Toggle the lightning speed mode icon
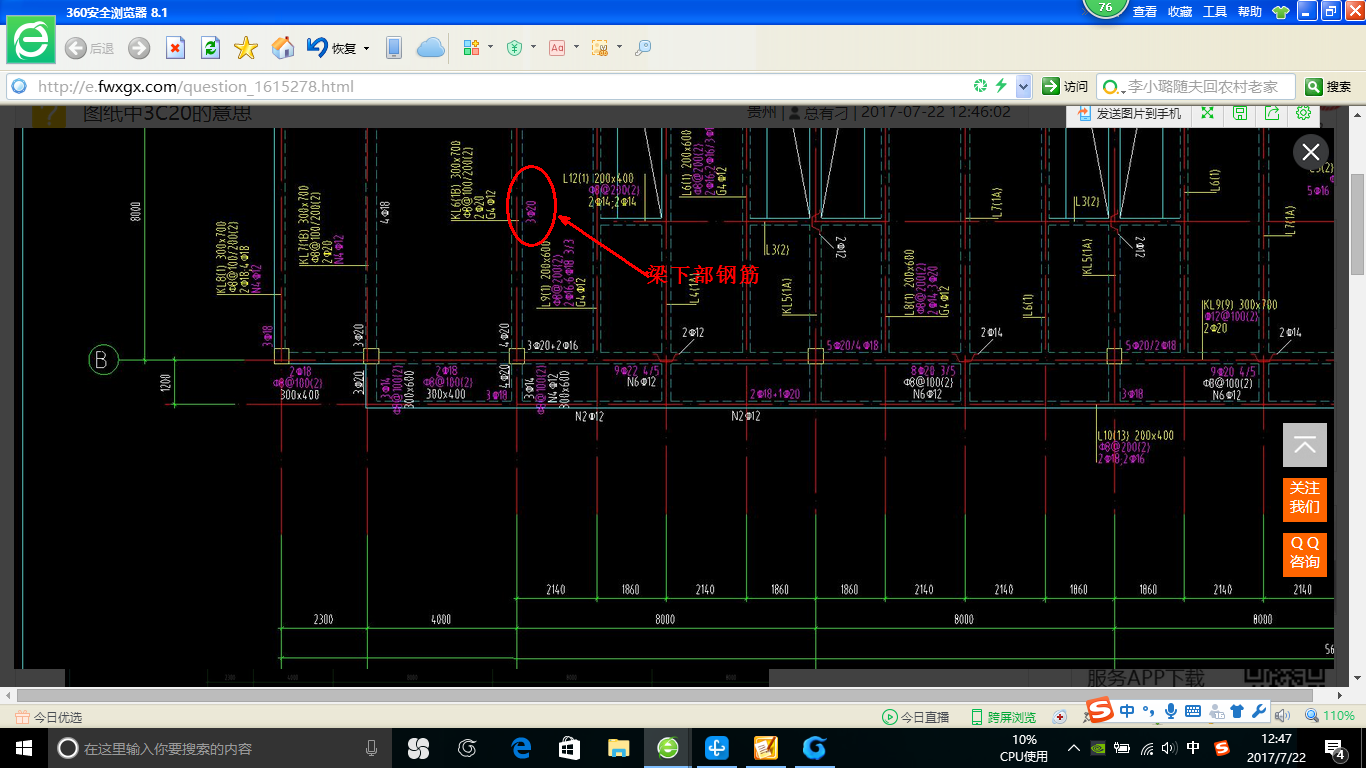 coord(1000,86)
